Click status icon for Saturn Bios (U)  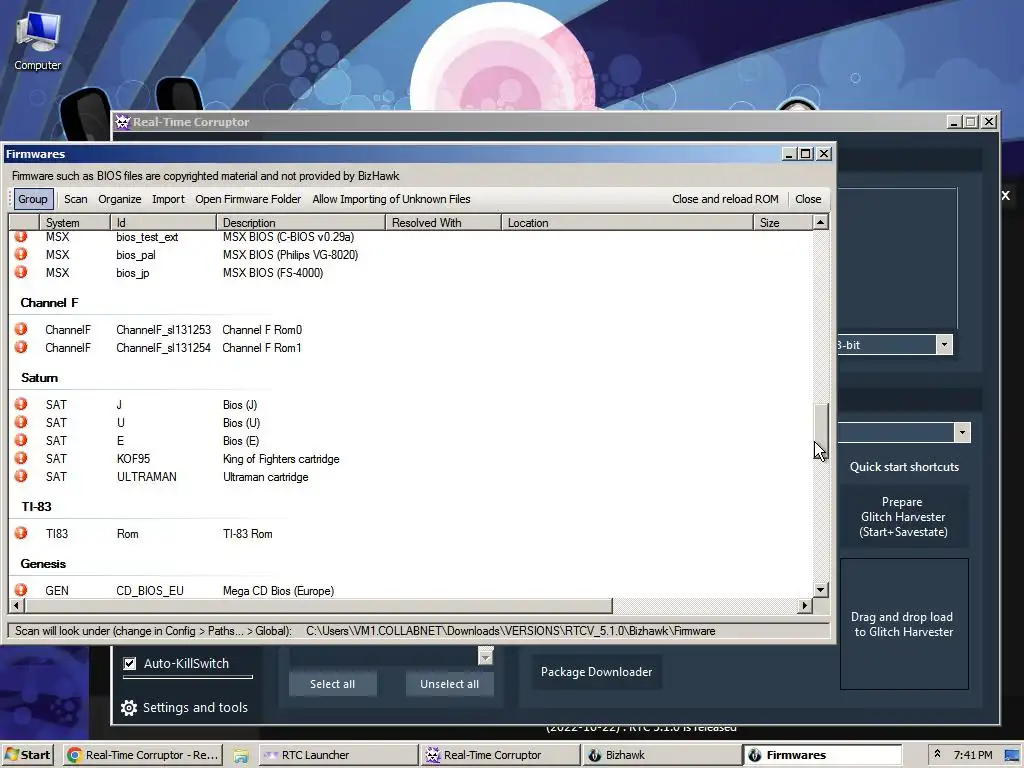pyautogui.click(x=21, y=422)
